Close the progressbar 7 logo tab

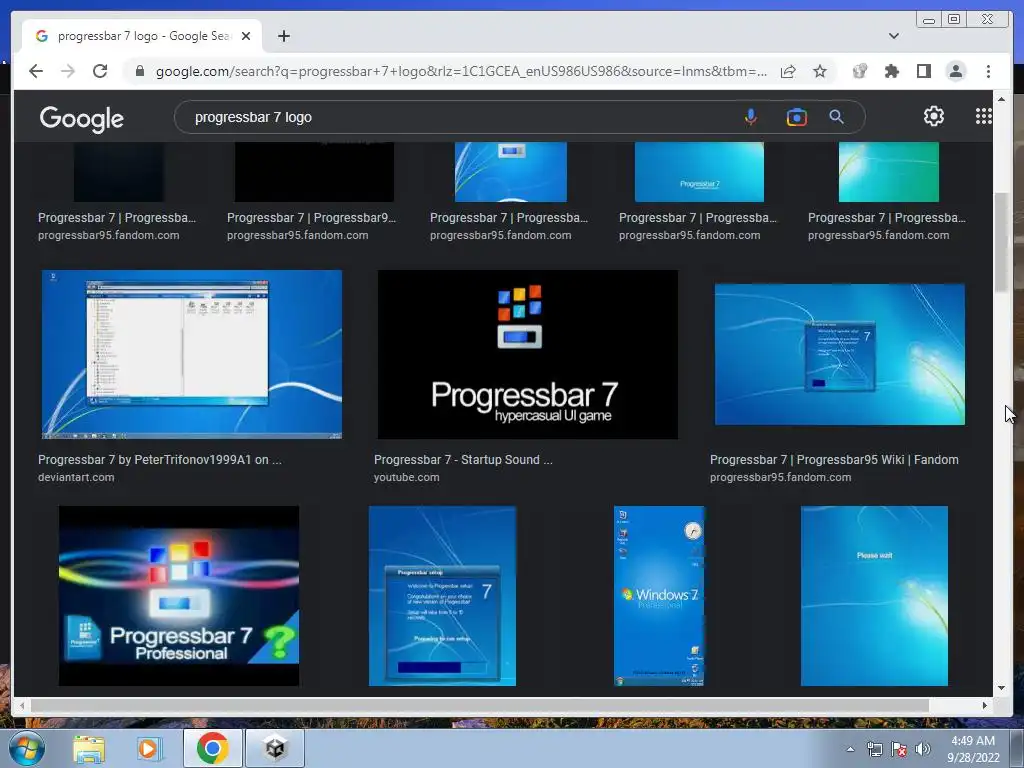pyautogui.click(x=246, y=36)
